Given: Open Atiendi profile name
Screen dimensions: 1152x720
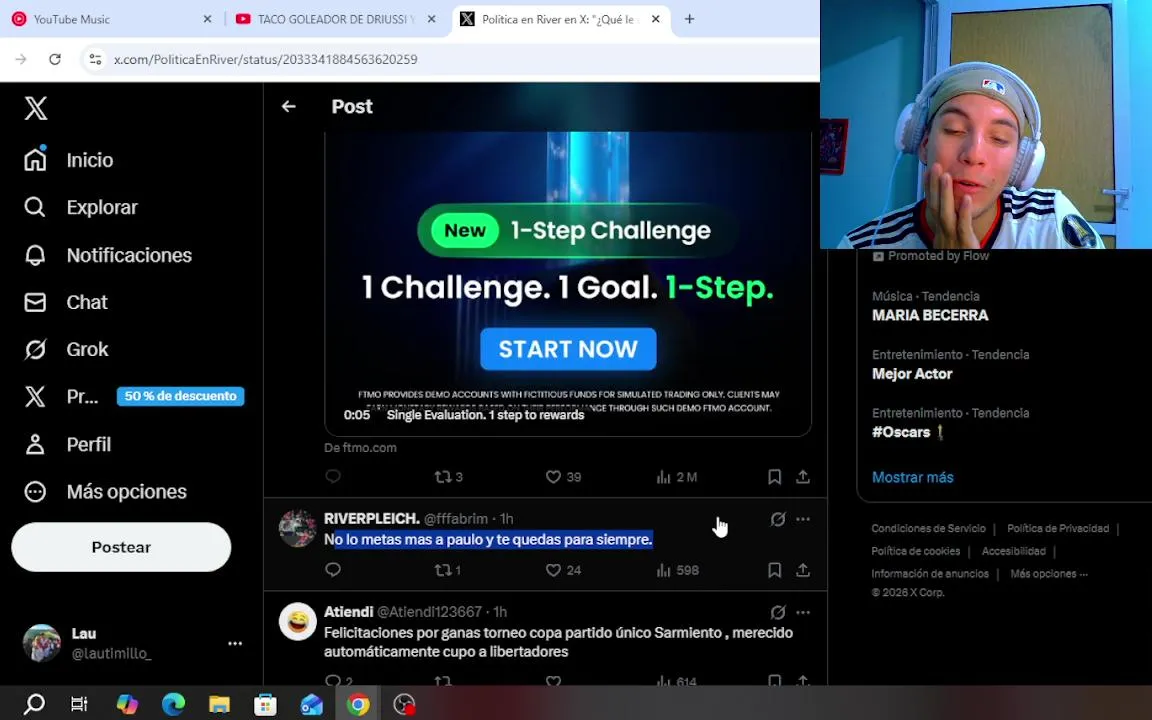Looking at the screenshot, I should (x=348, y=612).
